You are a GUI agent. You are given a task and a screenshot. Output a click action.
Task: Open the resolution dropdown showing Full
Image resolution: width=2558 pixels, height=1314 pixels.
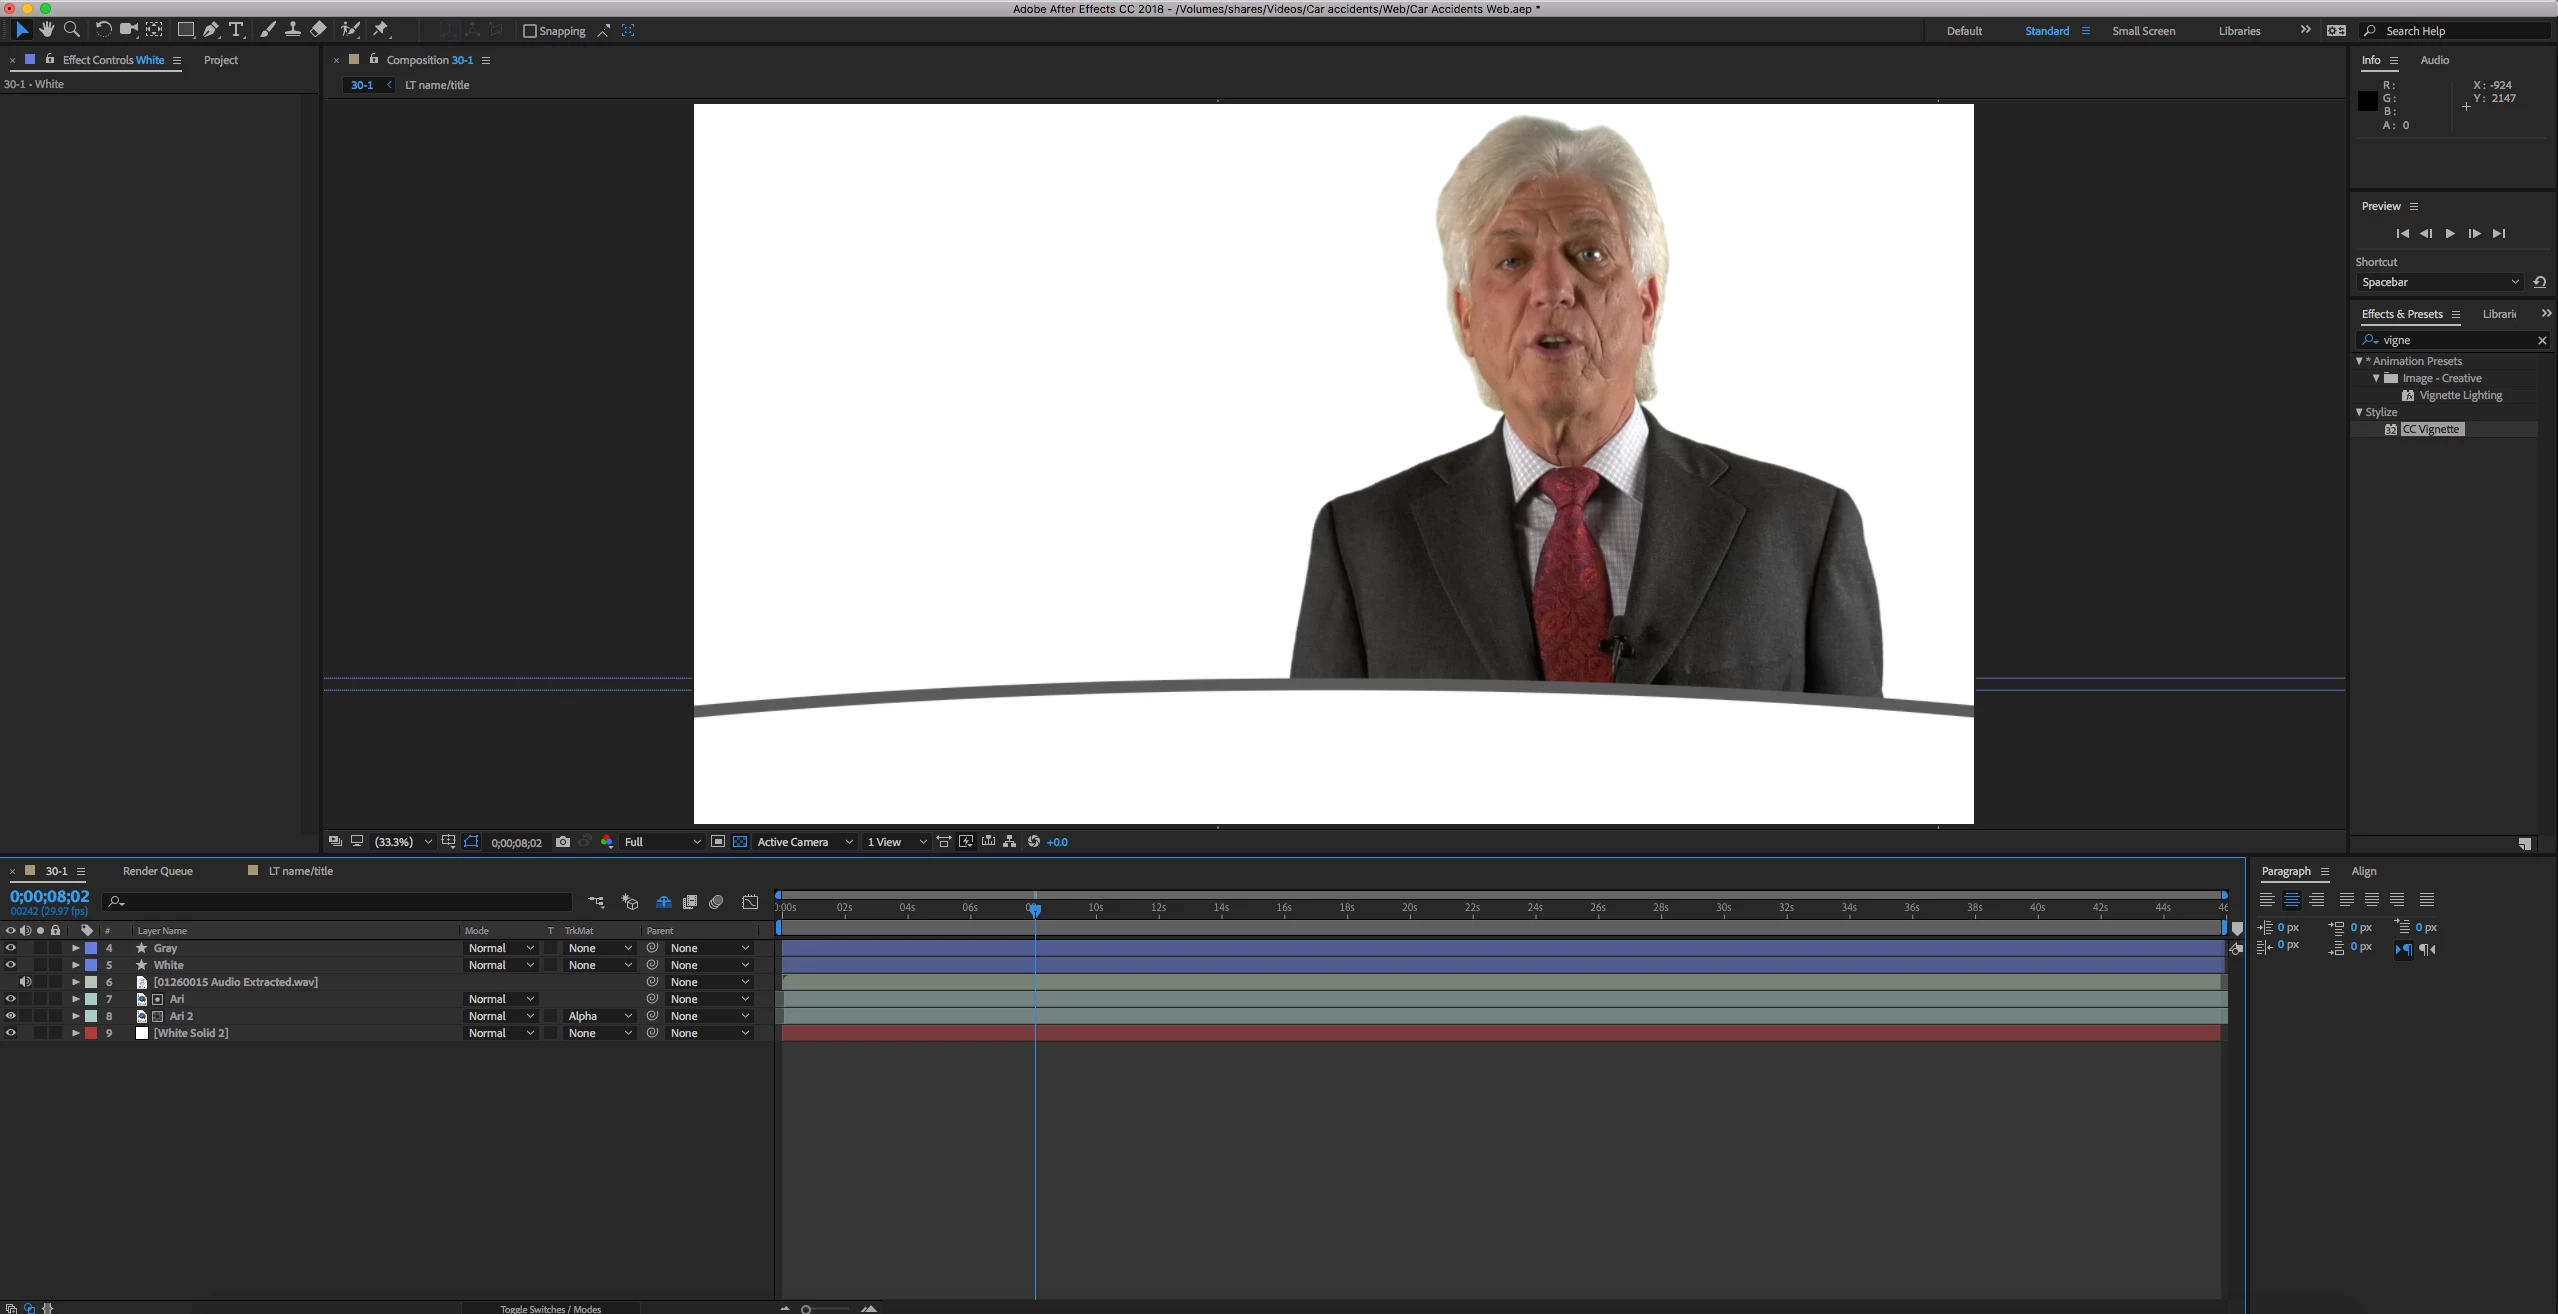[x=662, y=842]
